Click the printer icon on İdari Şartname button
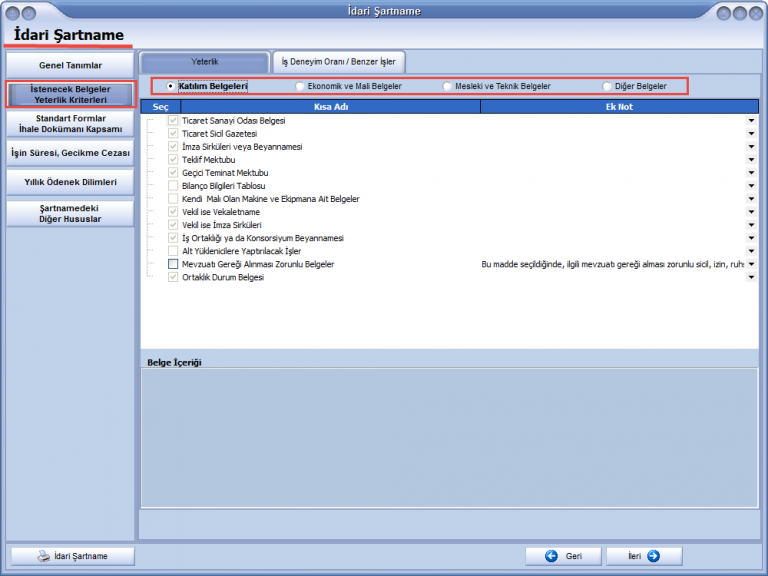768x576 pixels. (x=44, y=556)
